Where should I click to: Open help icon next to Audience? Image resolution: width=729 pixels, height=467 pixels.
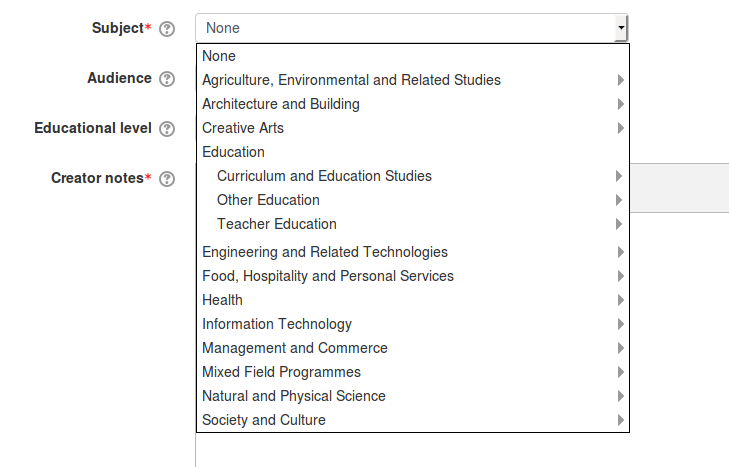(x=167, y=79)
